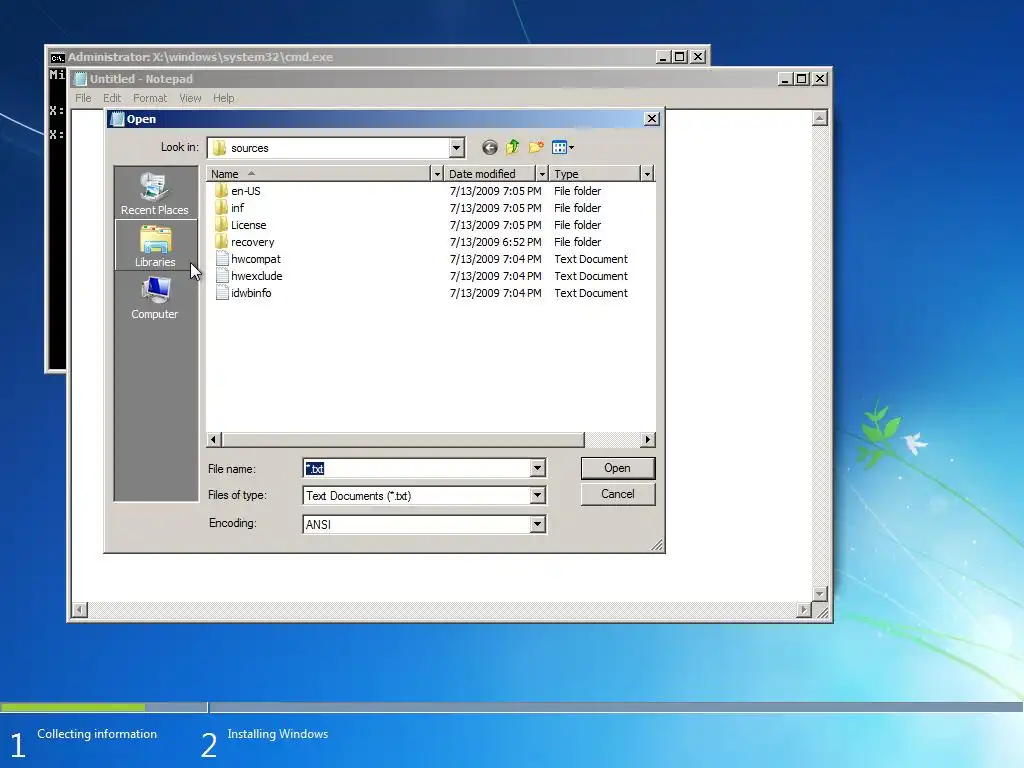Click the Text Document type of hwcompat

(591, 259)
